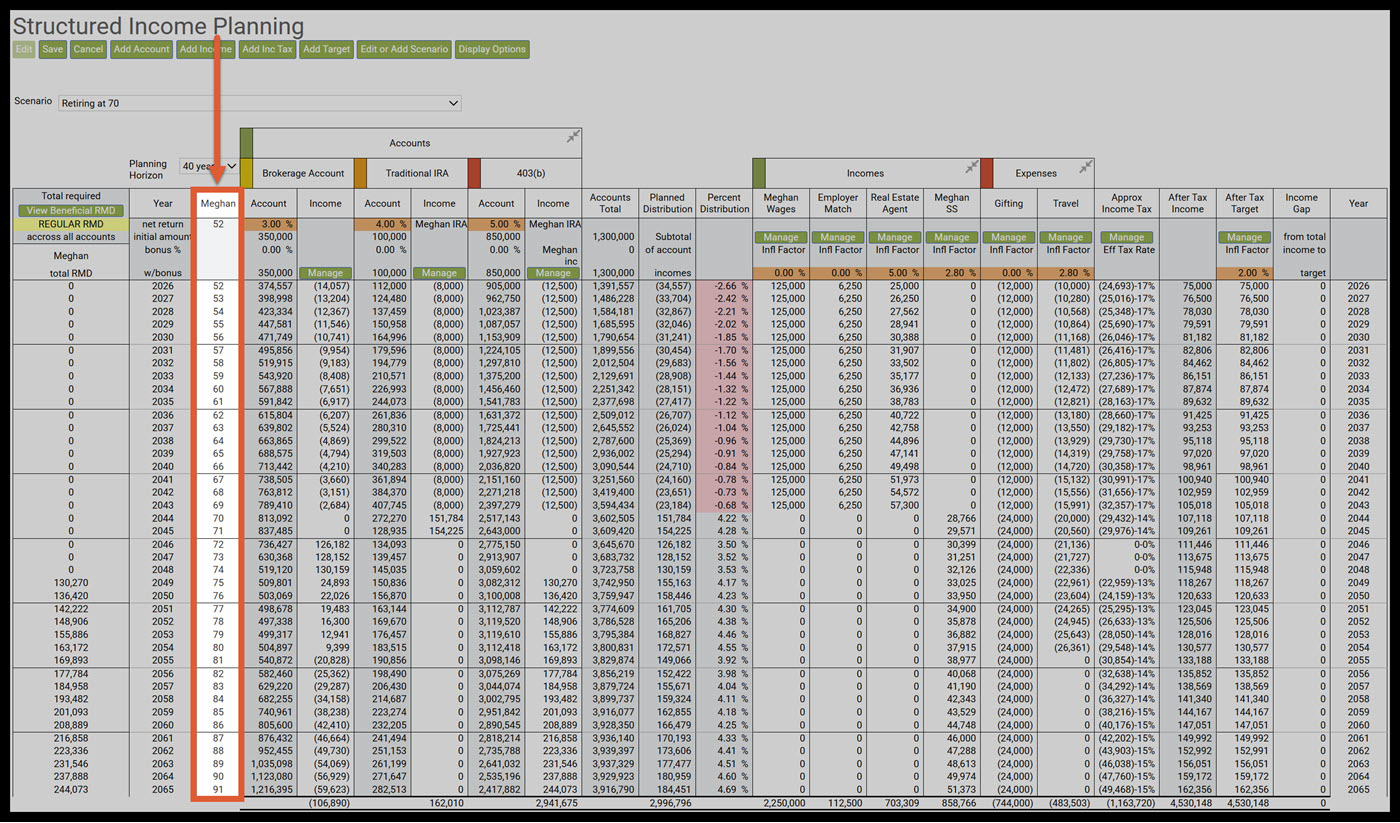Collapse the Incomes group with its shrink icon
Viewport: 1400px width, 823px height.
pos(971,166)
